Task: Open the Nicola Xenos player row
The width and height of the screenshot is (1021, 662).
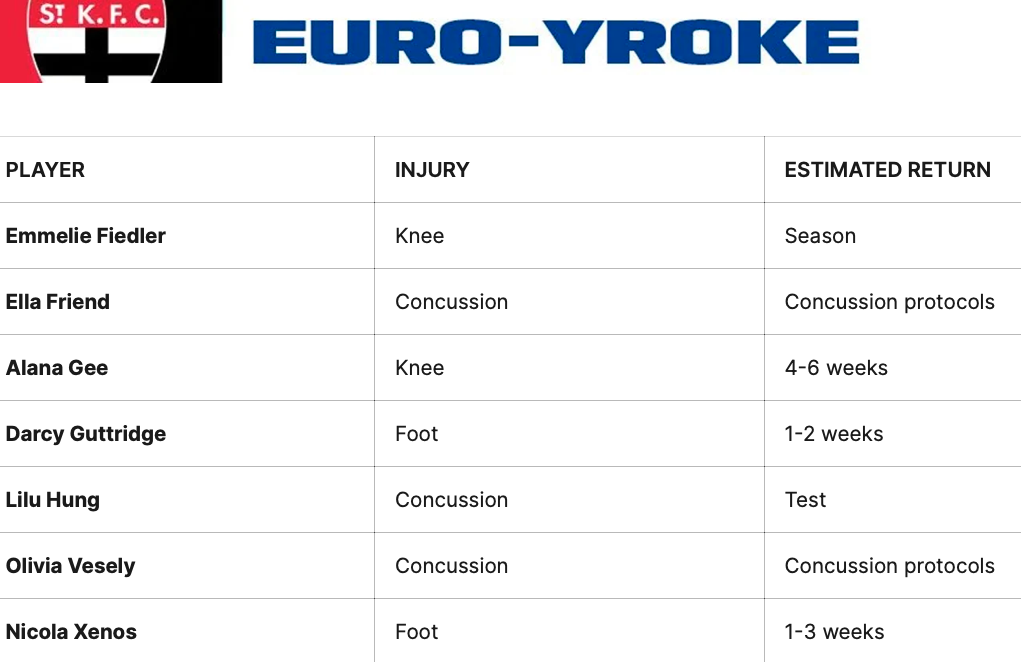Action: coord(71,632)
